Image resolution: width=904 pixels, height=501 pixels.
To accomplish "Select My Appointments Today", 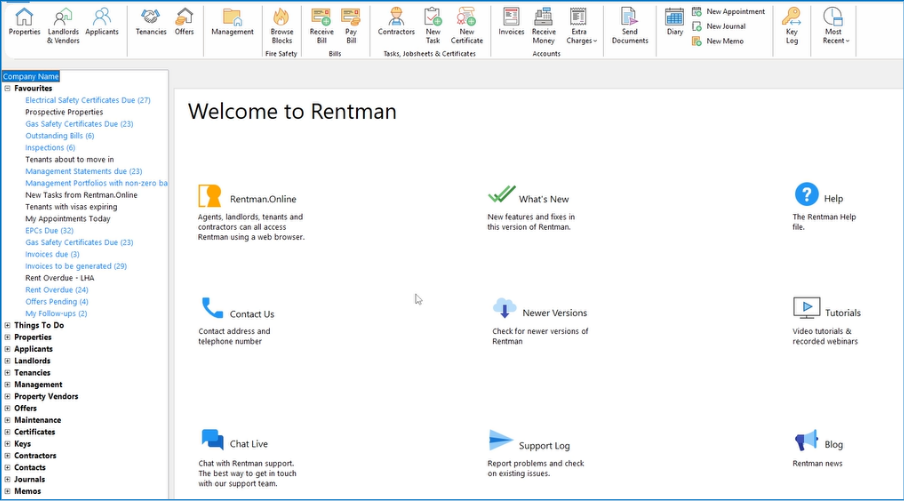I will click(67, 219).
